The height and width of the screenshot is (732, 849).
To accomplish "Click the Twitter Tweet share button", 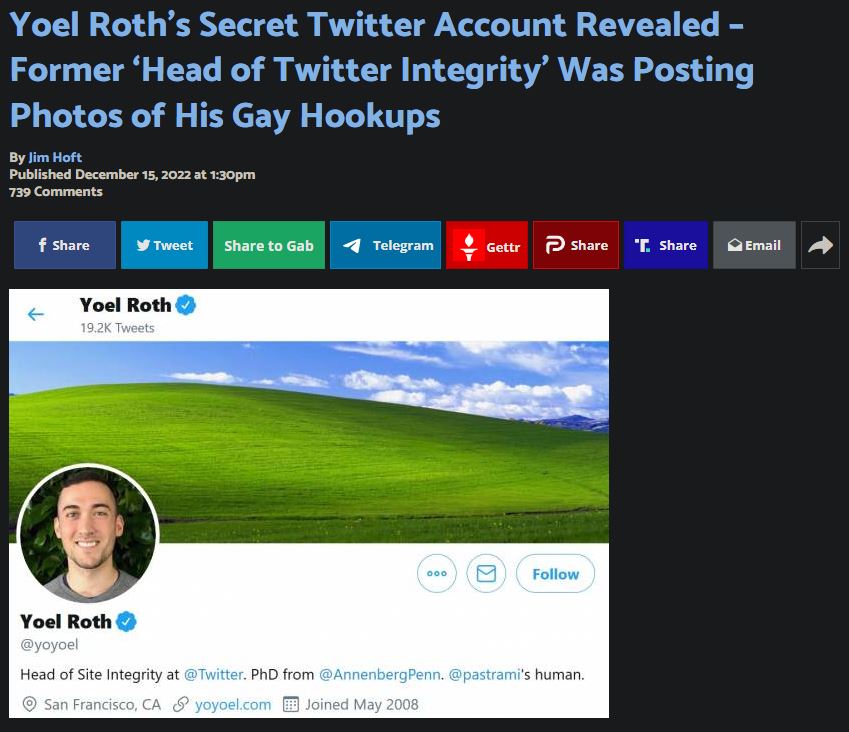I will tap(164, 245).
